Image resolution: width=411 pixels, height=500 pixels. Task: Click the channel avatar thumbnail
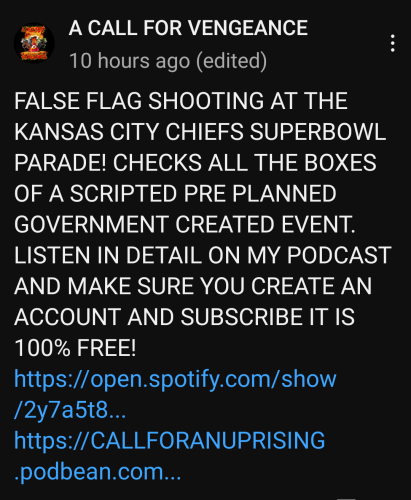point(34,43)
